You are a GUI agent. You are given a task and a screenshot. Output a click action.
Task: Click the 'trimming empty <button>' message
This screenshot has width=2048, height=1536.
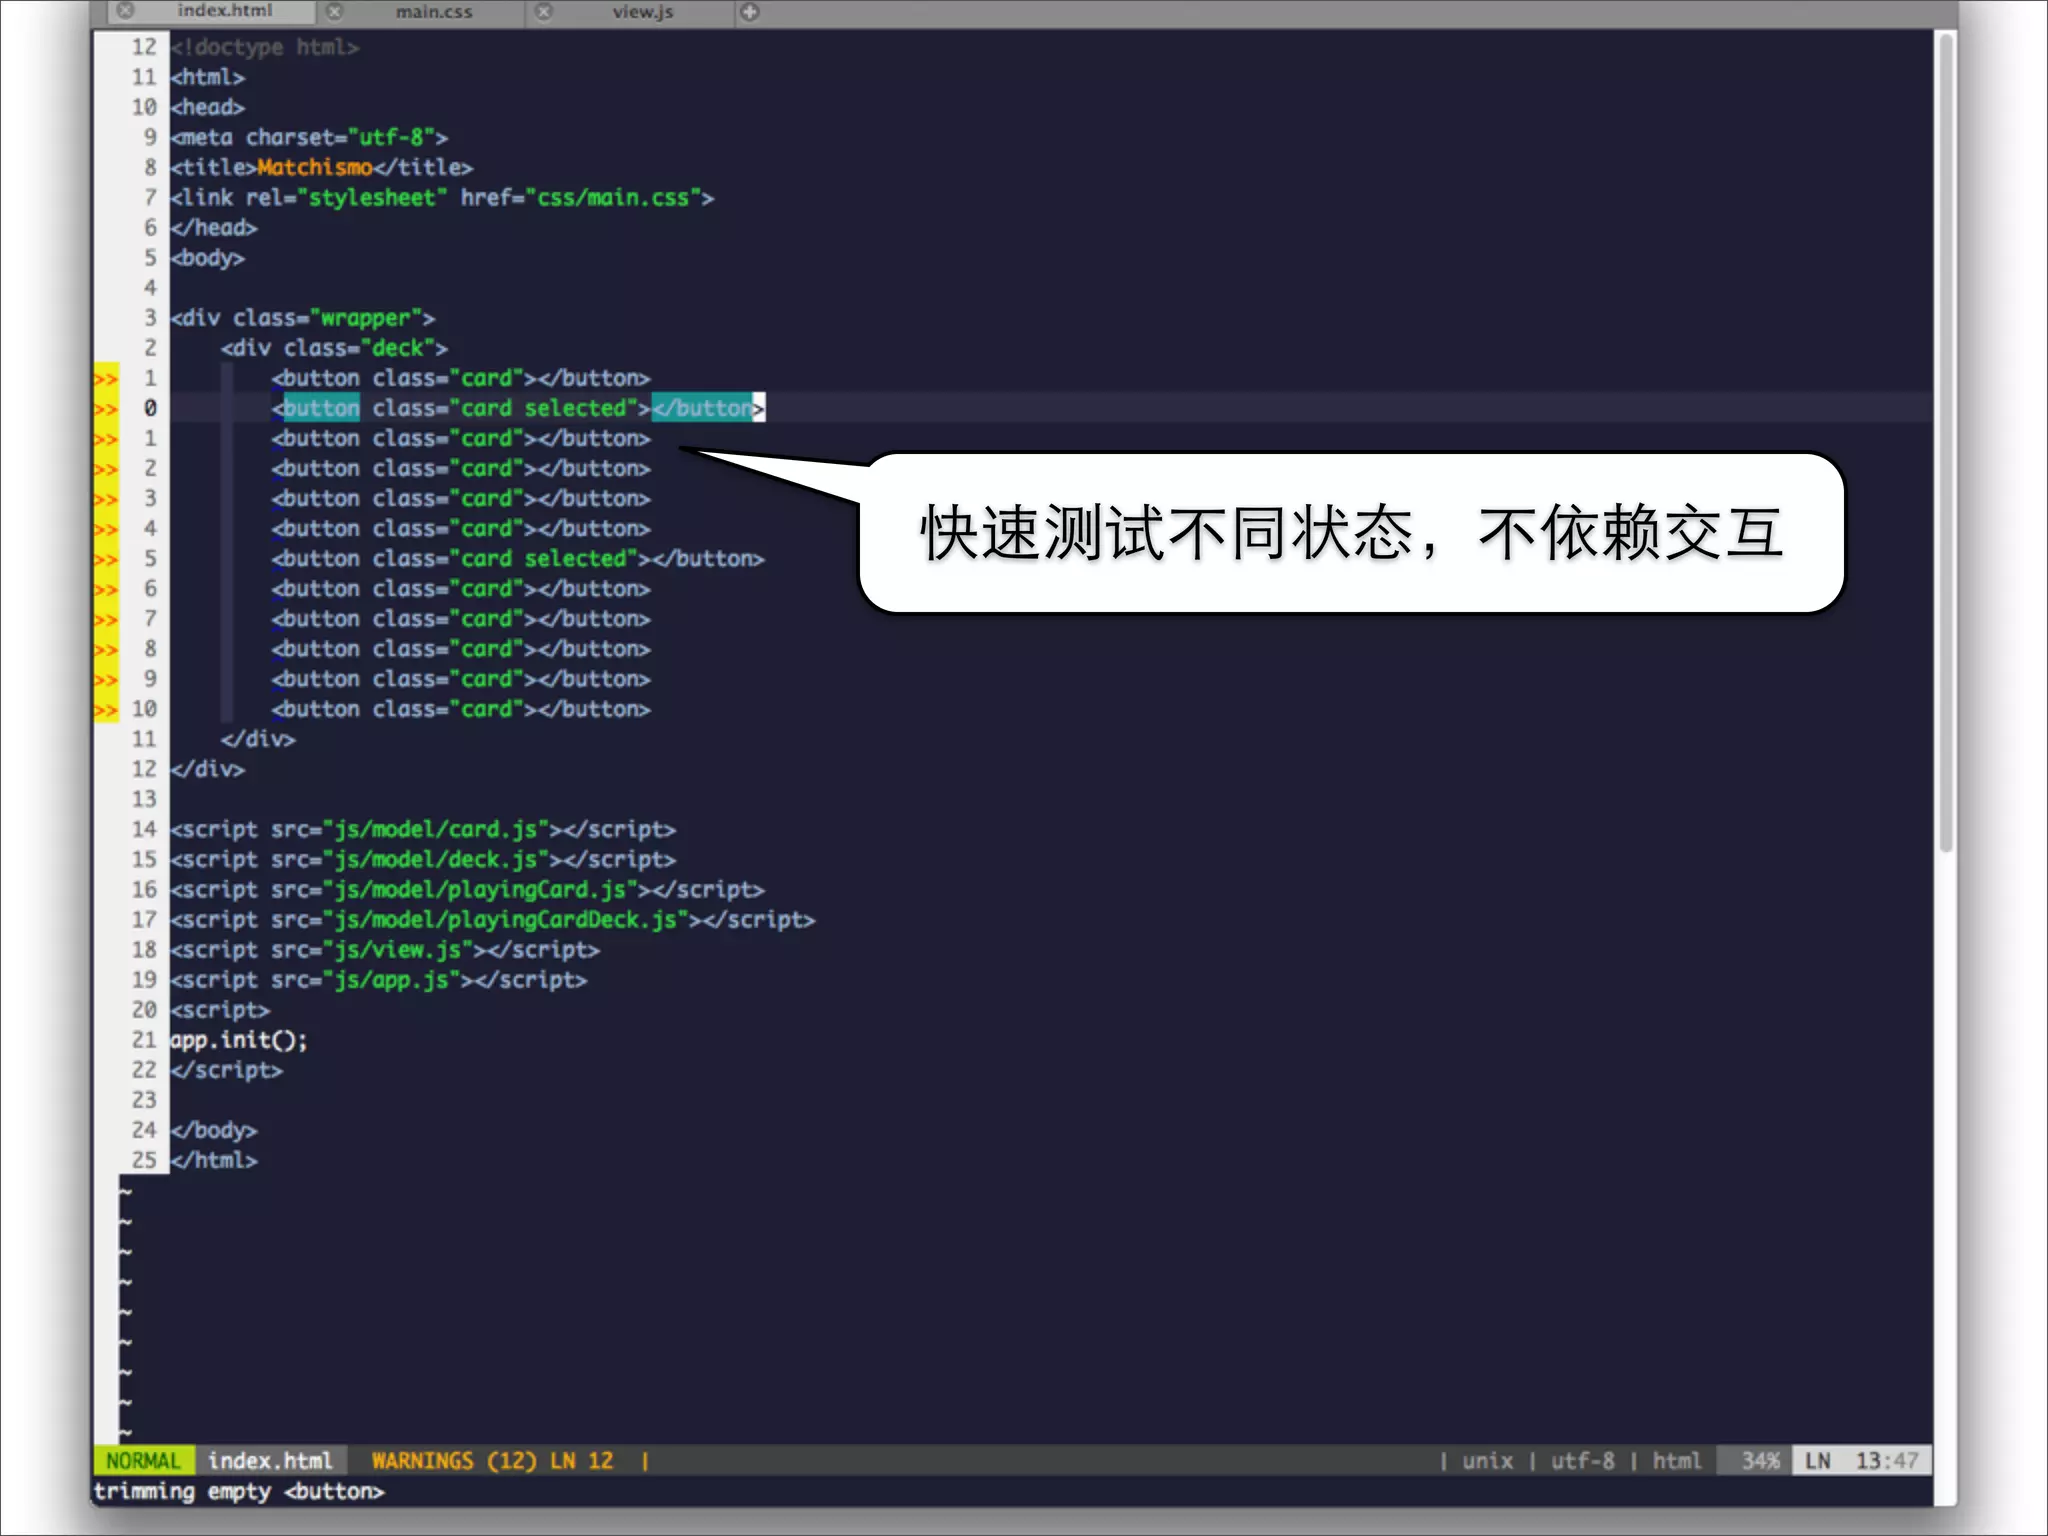click(x=238, y=1491)
